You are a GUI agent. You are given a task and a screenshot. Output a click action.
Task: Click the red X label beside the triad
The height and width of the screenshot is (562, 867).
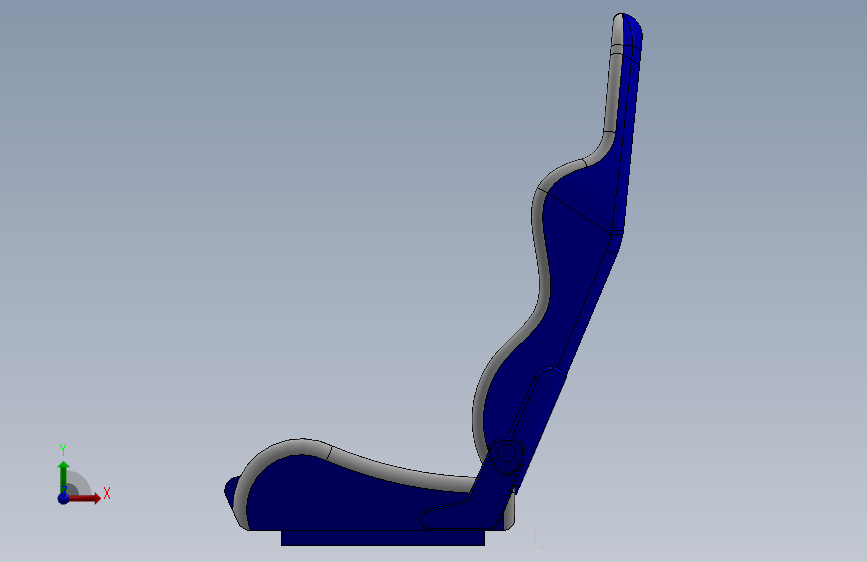pos(107,493)
